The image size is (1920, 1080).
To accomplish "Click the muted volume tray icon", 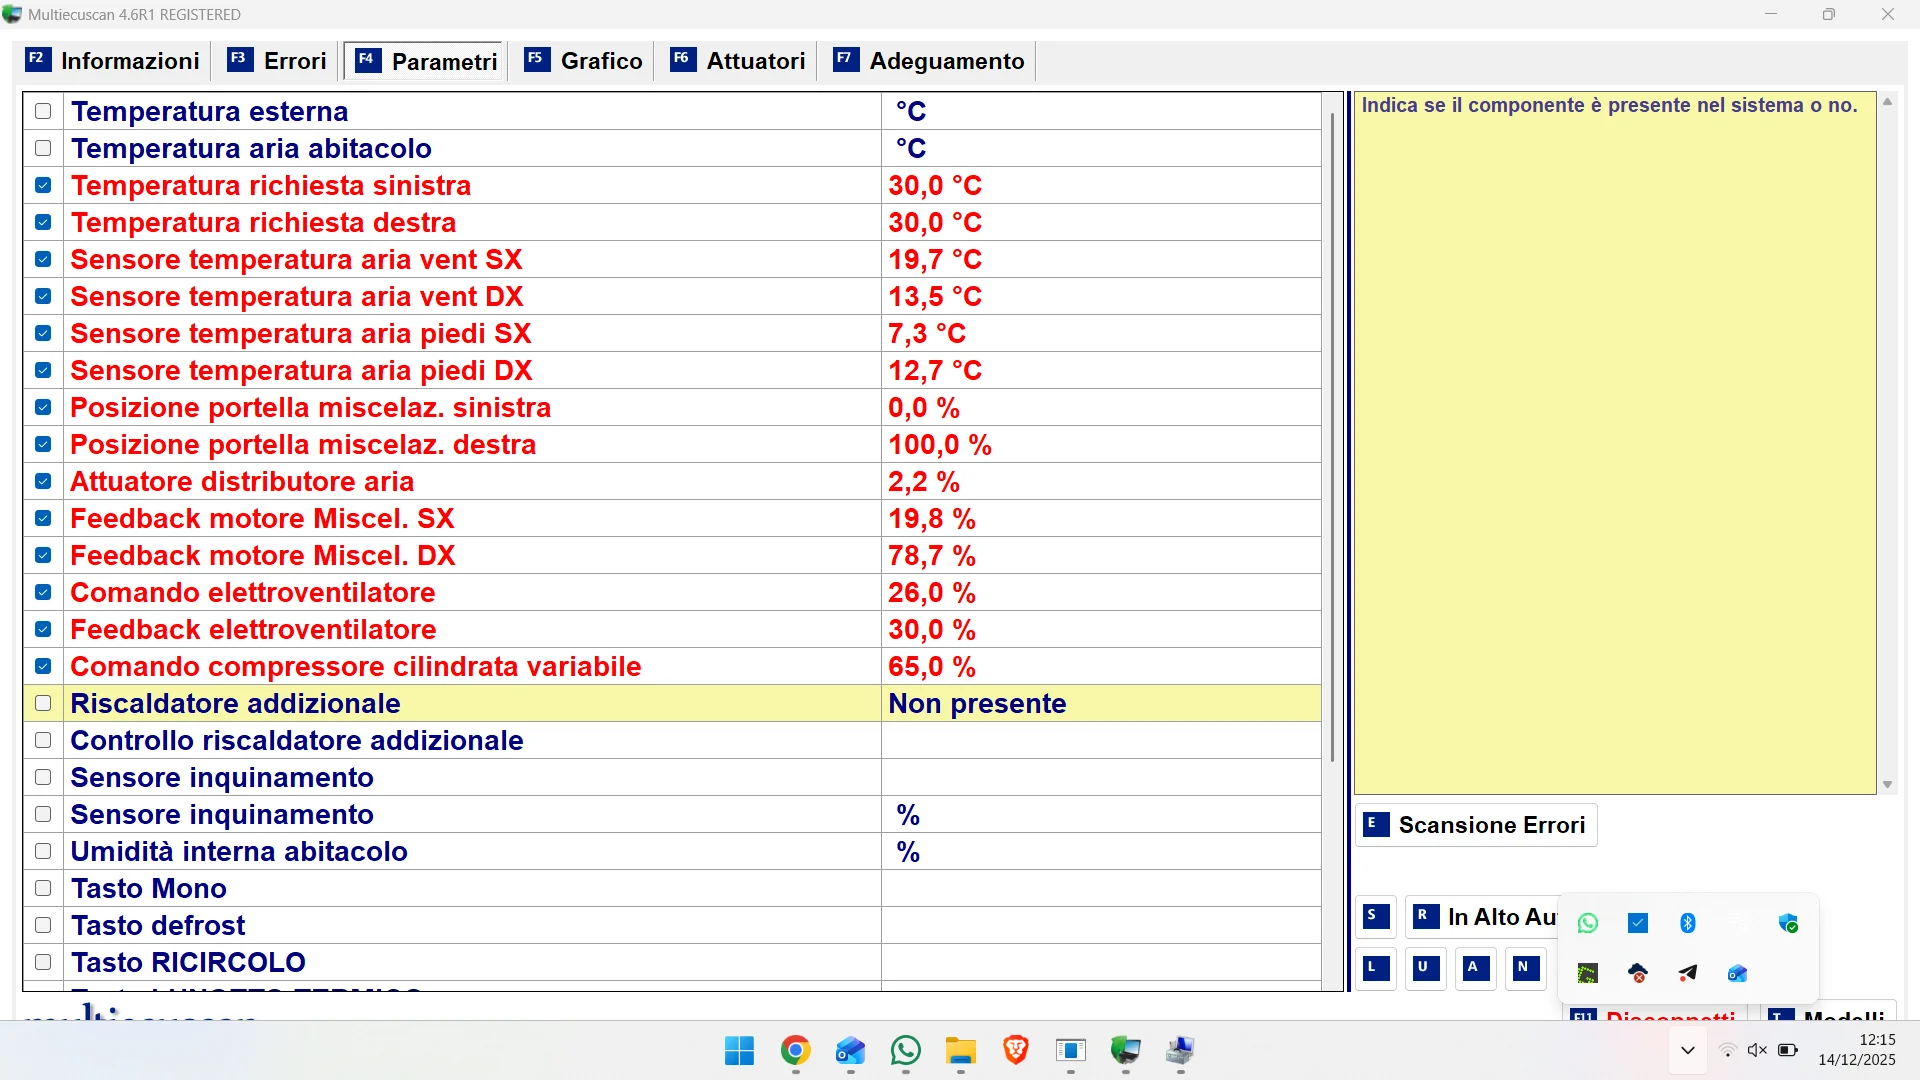I will pyautogui.click(x=1757, y=1050).
